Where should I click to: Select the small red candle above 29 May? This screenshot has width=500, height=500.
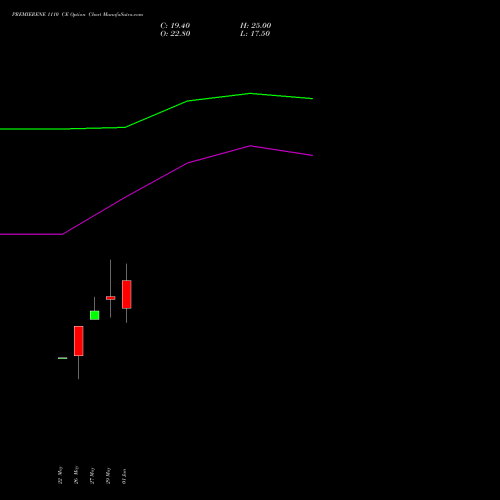[x=111, y=298]
